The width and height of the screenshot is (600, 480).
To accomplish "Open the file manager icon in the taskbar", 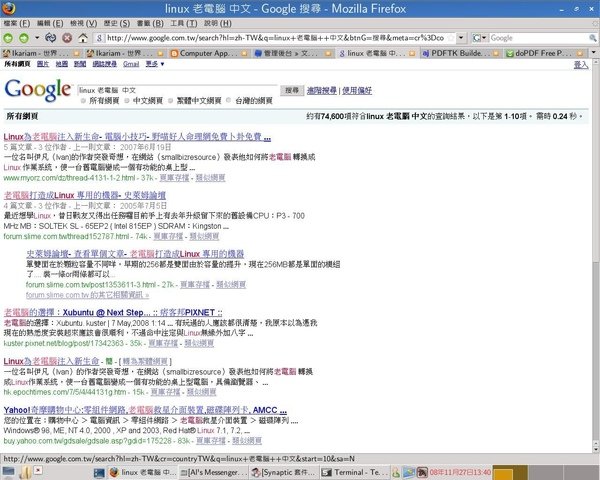I will point(25,472).
